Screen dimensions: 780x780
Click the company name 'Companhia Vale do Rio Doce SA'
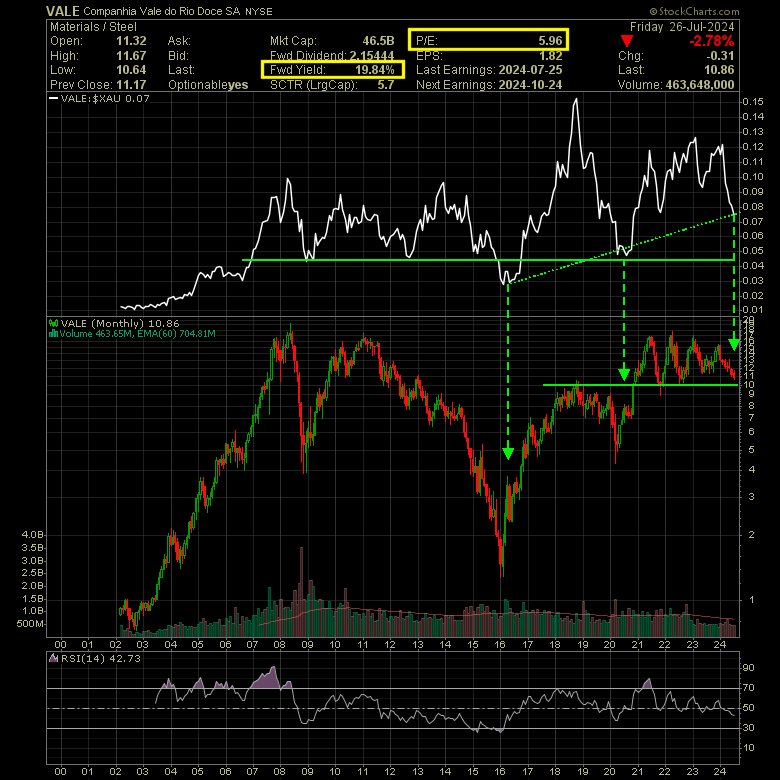pyautogui.click(x=162, y=11)
